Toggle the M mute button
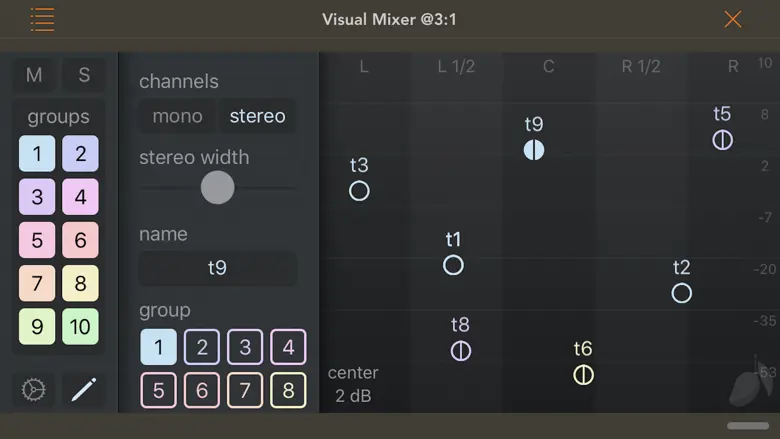 pyautogui.click(x=34, y=75)
